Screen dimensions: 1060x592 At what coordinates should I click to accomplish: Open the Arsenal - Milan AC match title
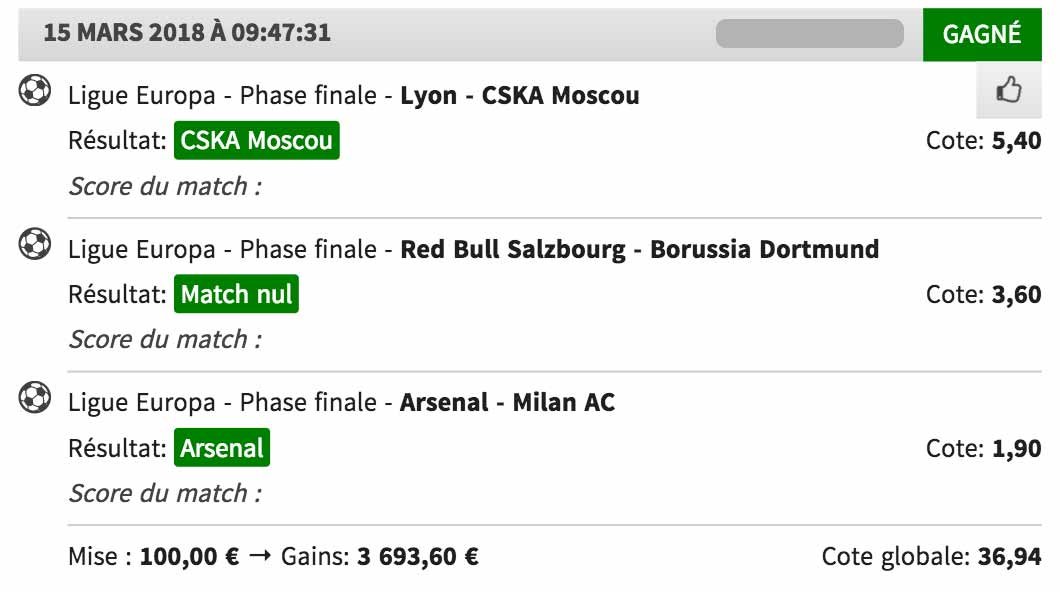[508, 403]
